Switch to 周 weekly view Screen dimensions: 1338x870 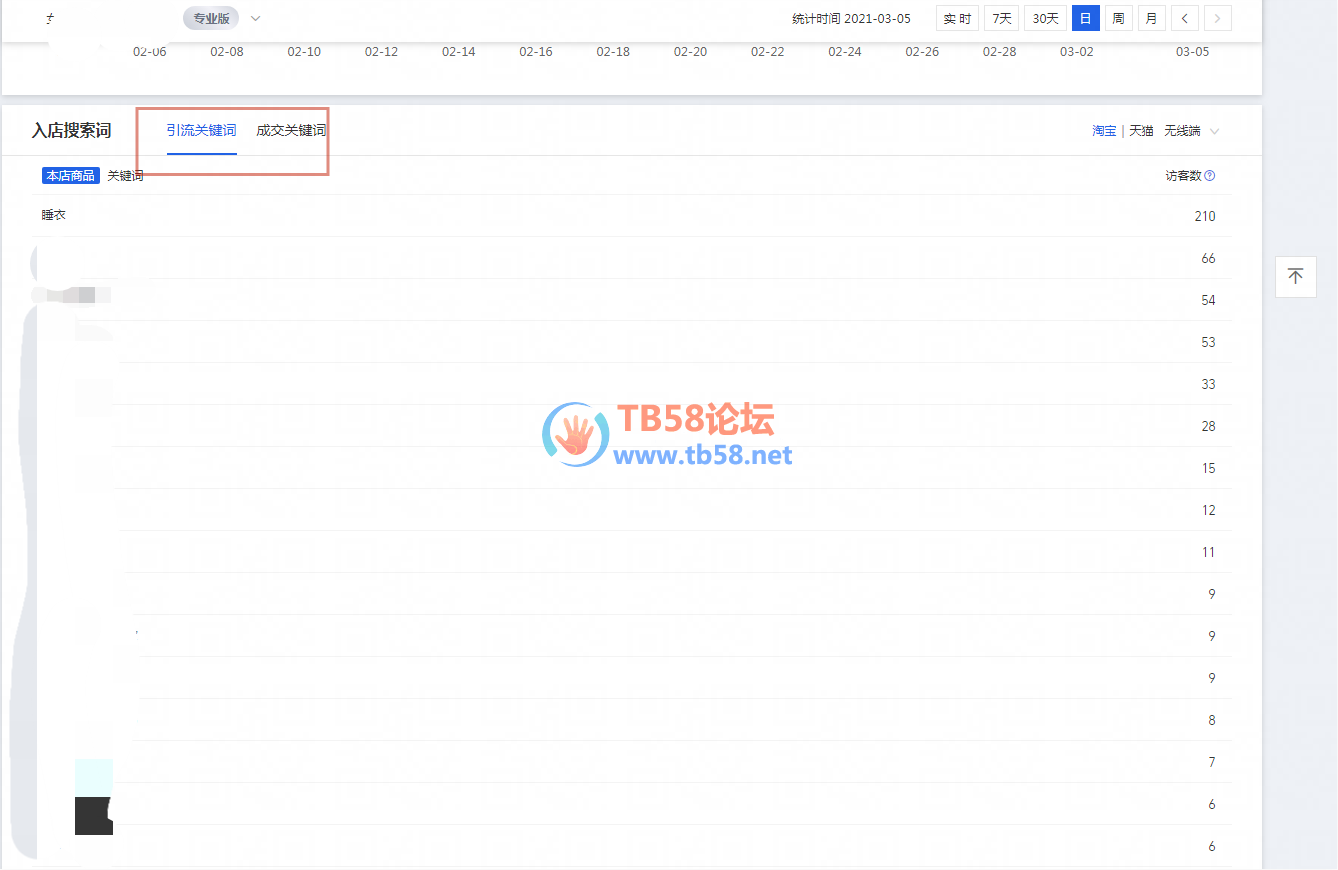[x=1118, y=18]
